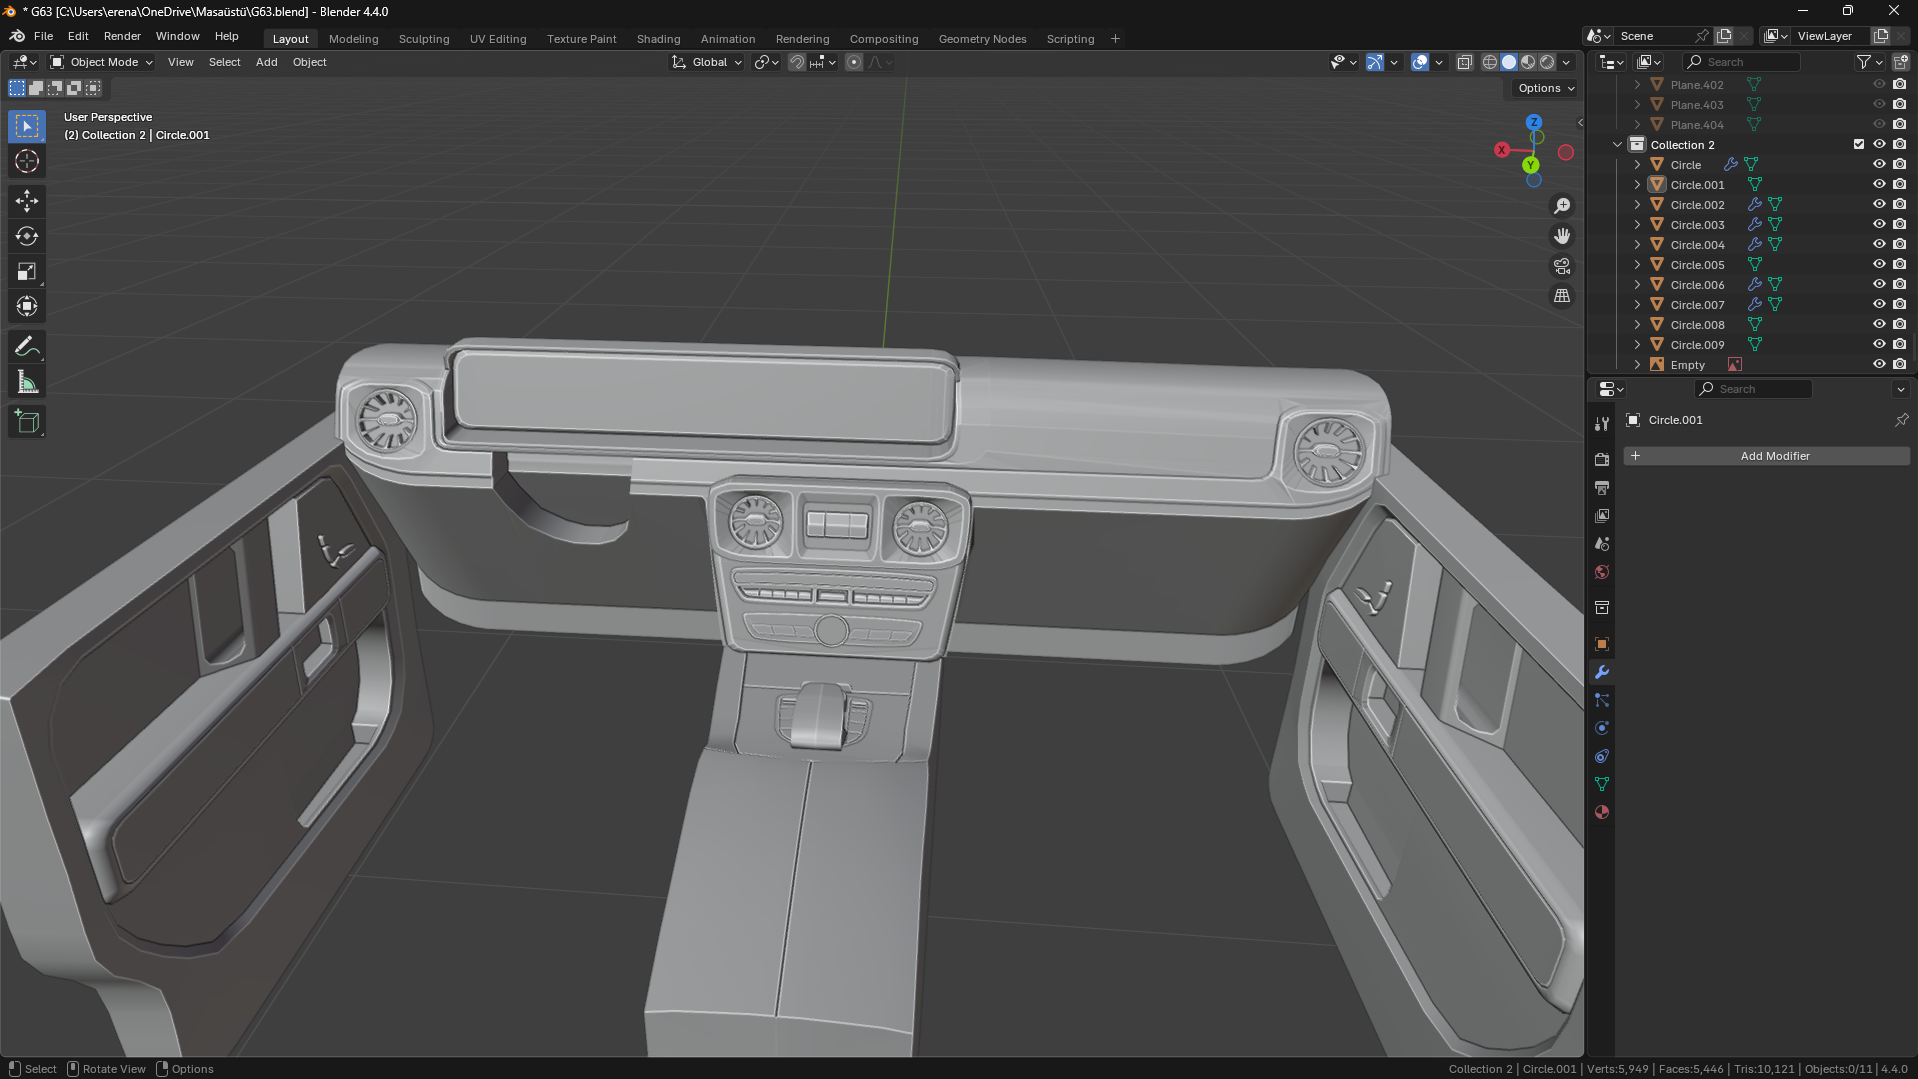Open the Material properties tab
This screenshot has height=1079, width=1918.
tap(1602, 812)
